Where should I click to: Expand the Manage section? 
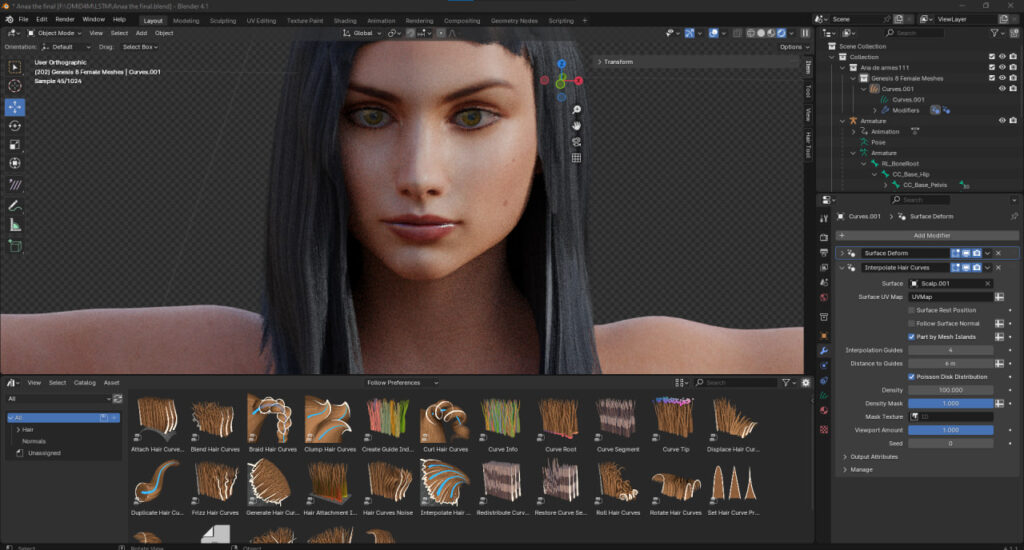pyautogui.click(x=845, y=470)
